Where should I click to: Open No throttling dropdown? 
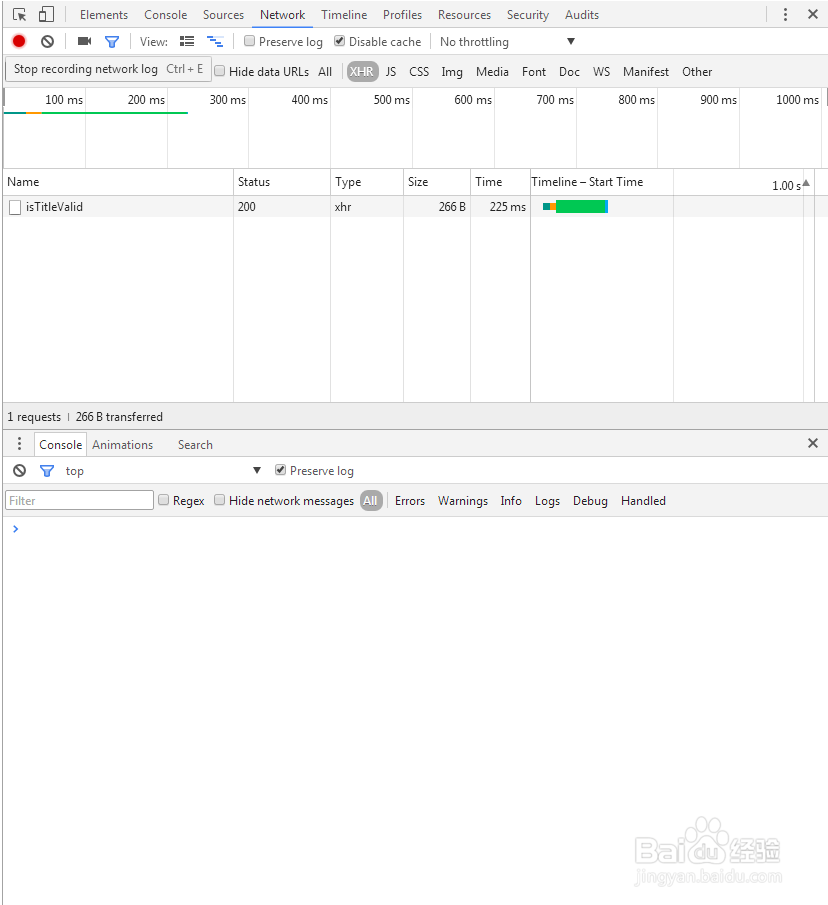[507, 42]
